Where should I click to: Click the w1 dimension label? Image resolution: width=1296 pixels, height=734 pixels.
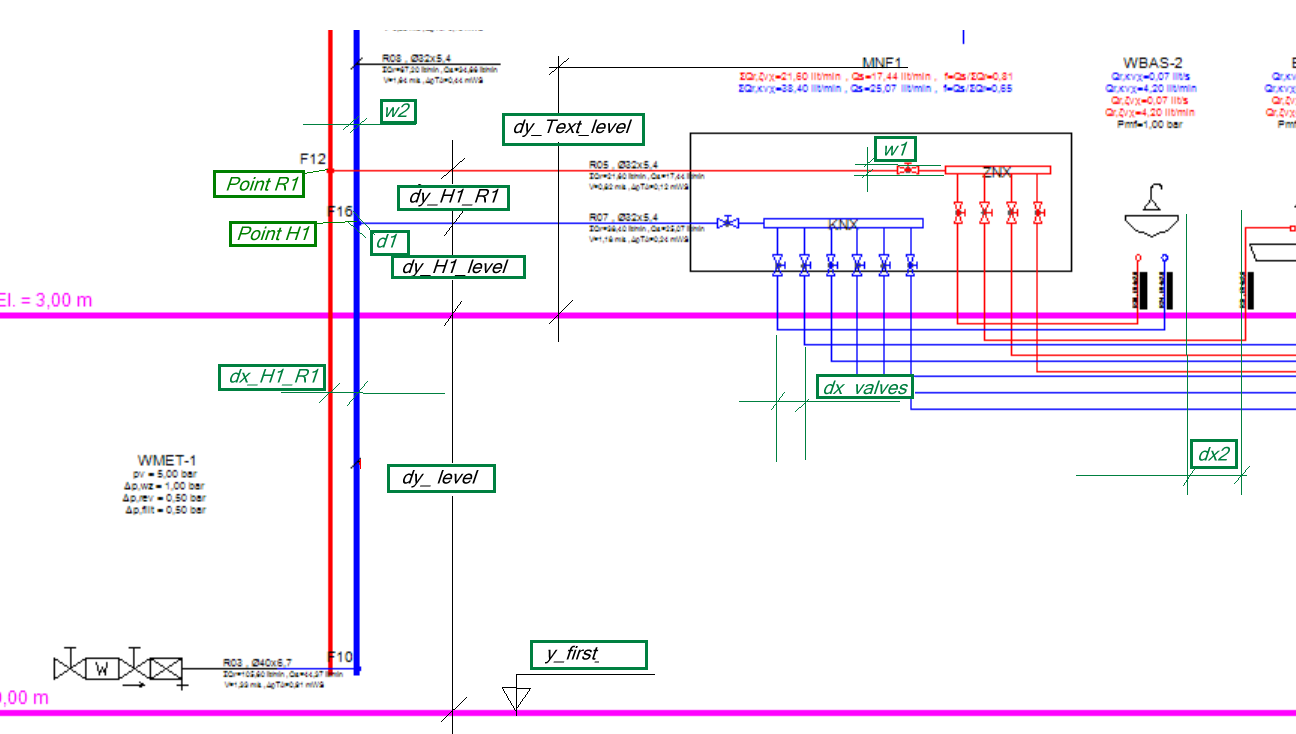click(x=895, y=149)
